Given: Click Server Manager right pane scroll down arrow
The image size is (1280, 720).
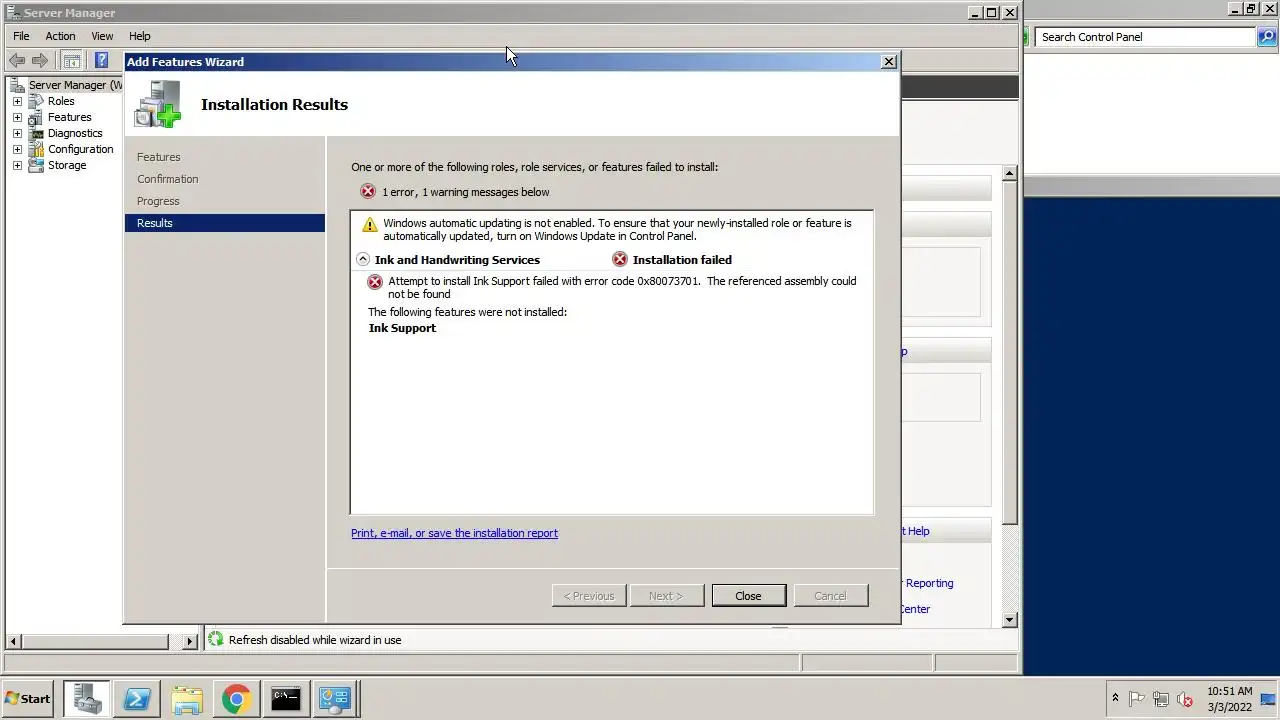Looking at the screenshot, I should pyautogui.click(x=1010, y=619).
